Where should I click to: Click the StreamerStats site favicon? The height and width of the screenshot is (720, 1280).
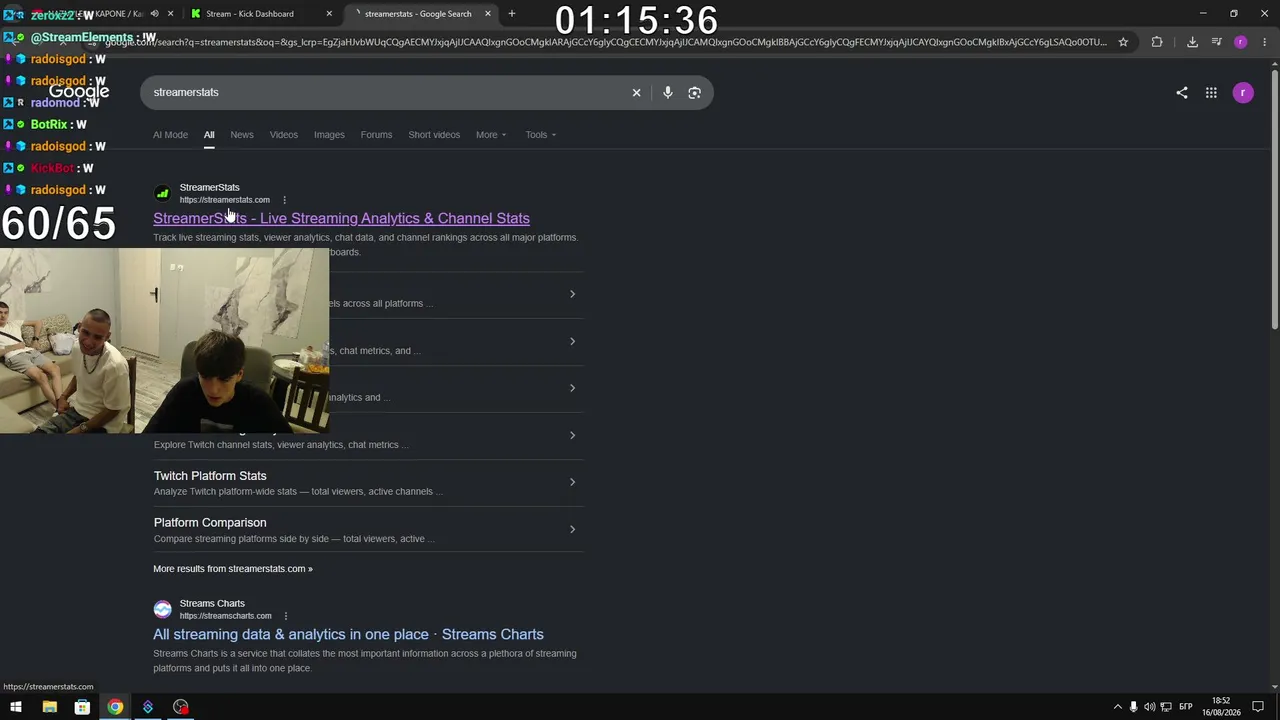tap(162, 193)
